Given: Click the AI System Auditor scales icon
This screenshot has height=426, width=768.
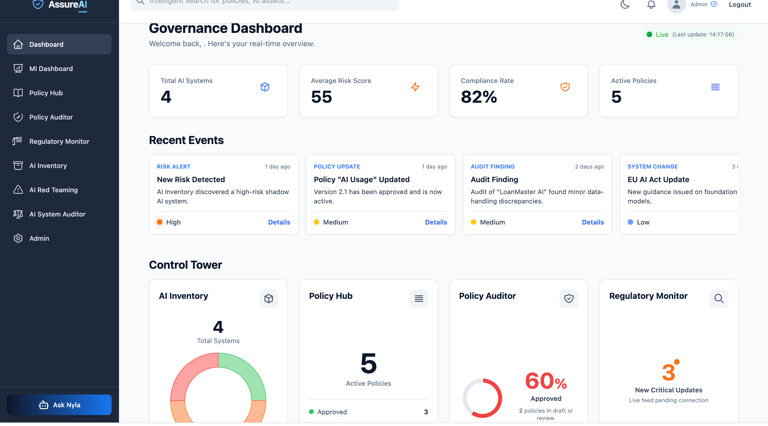Looking at the screenshot, I should tap(18, 214).
